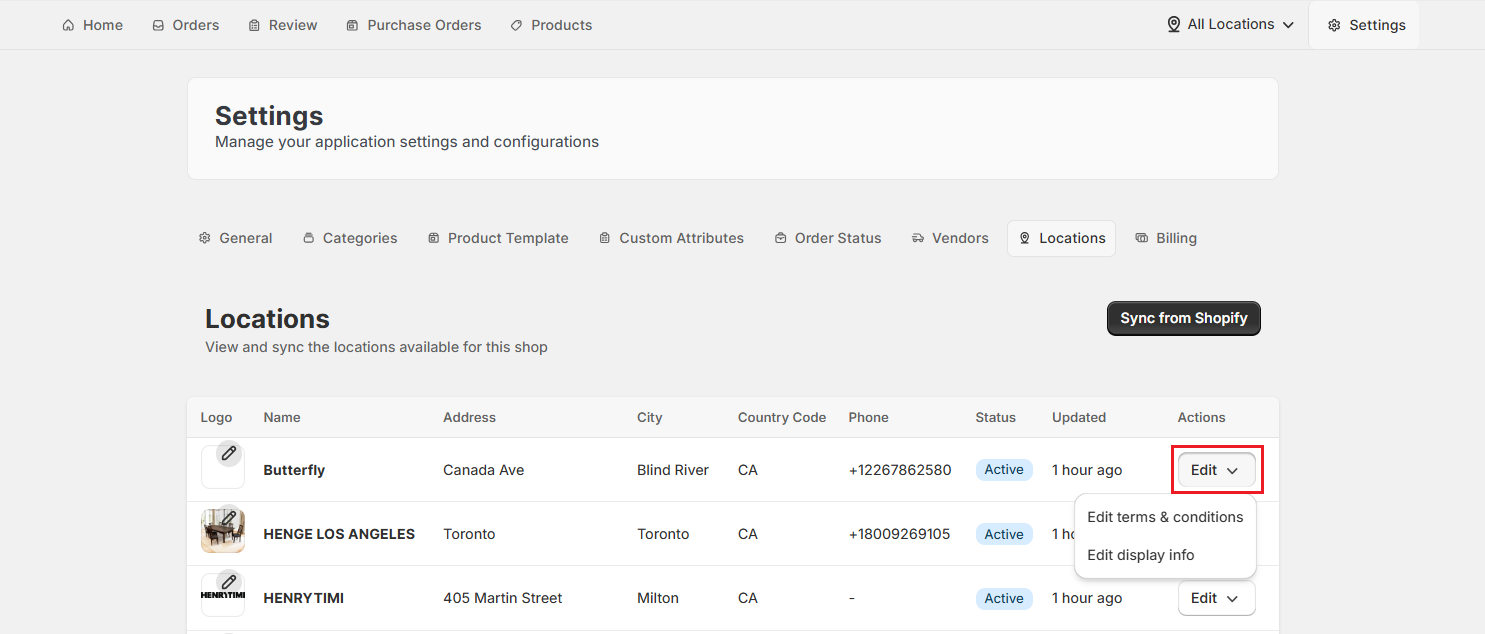Click the location pin icon beside All Locations
Screen dimensions: 1485x634
(x=1174, y=24)
